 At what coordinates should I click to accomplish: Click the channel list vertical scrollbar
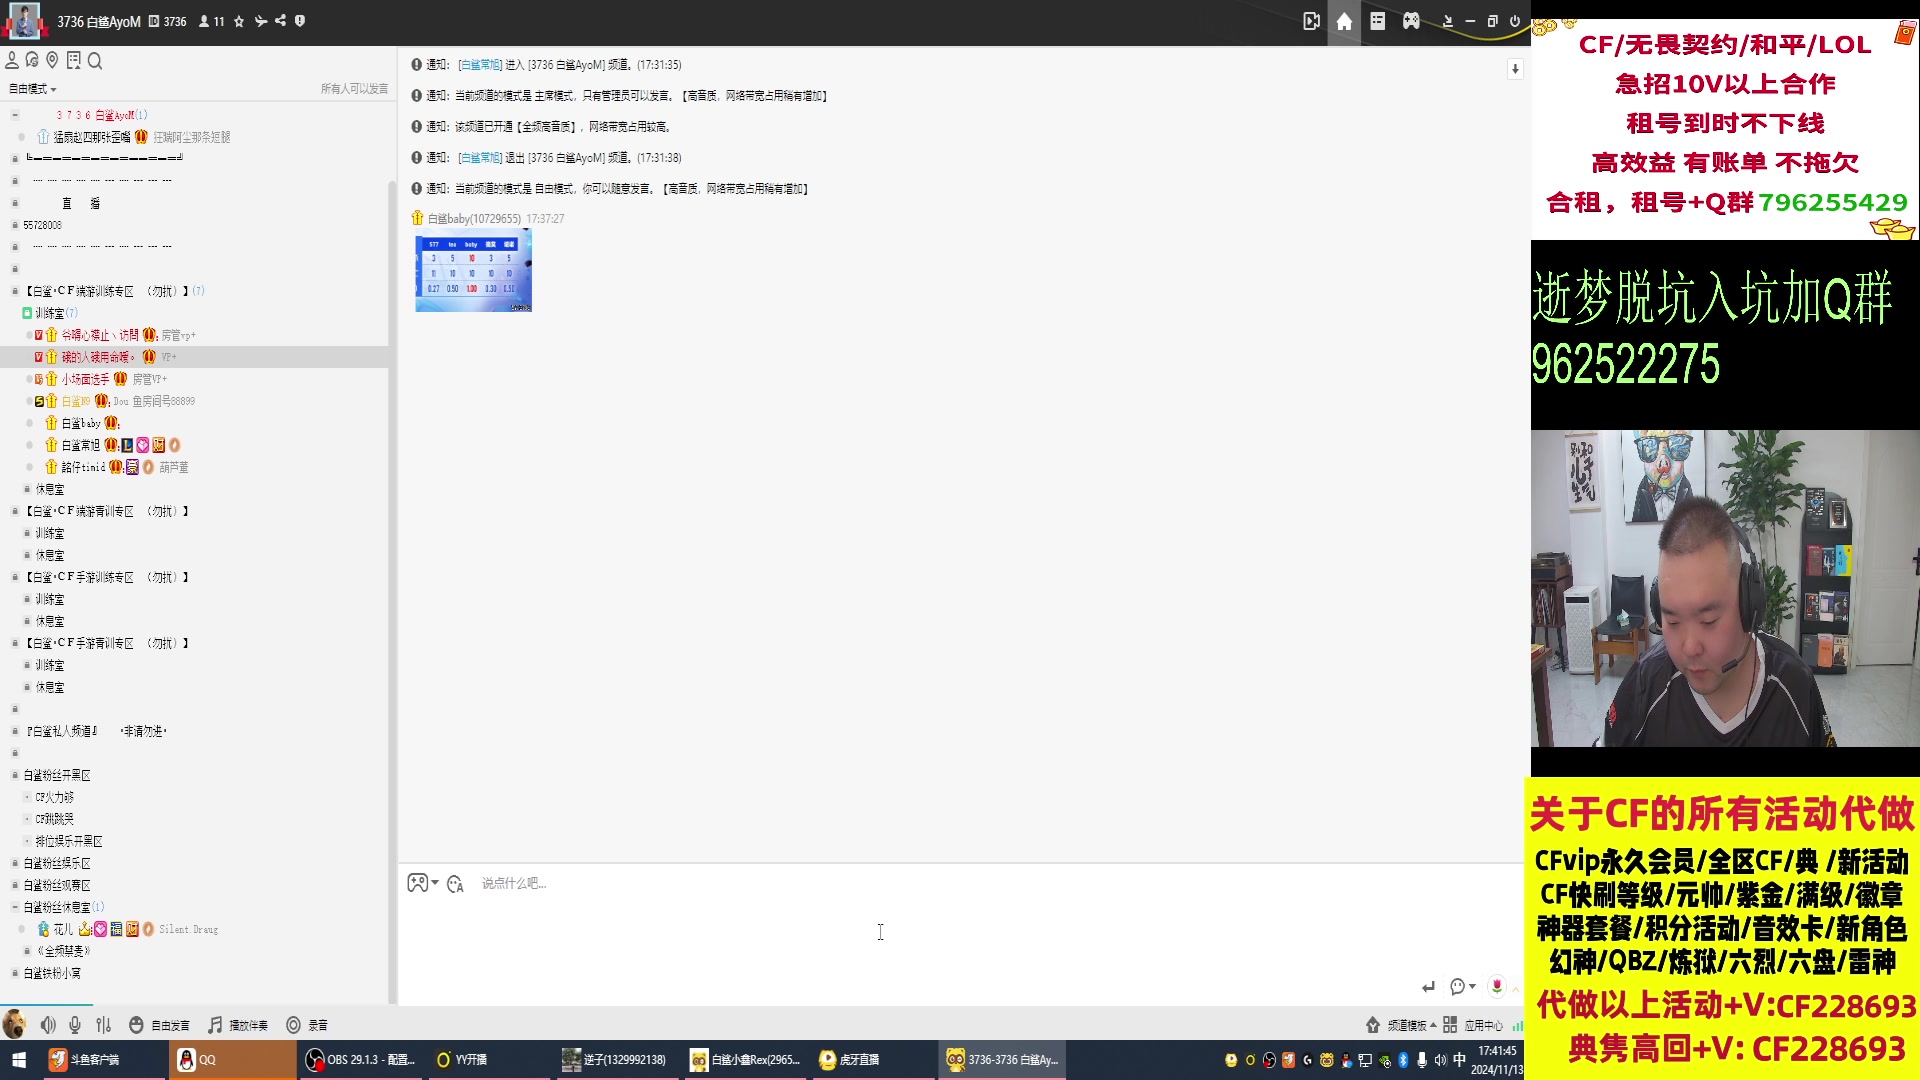click(x=392, y=590)
